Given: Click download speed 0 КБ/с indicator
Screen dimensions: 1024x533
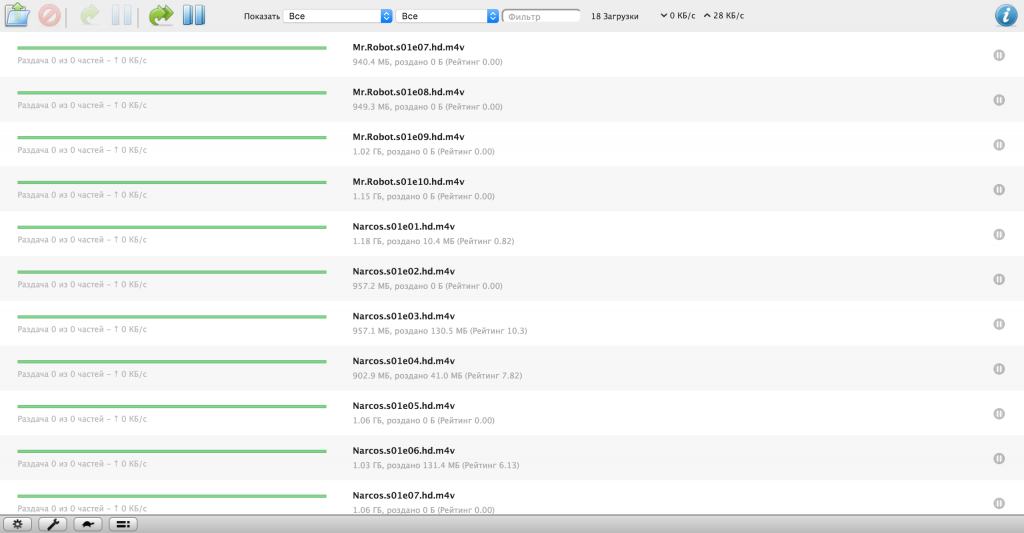Looking at the screenshot, I should [x=678, y=16].
